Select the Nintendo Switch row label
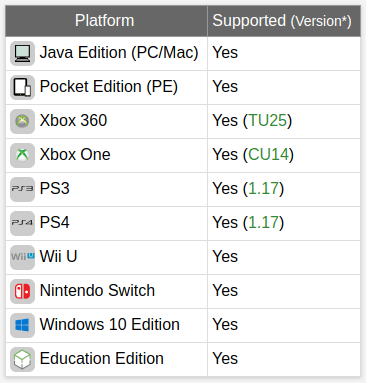Viewport: 366px width, 383px height. point(97,290)
